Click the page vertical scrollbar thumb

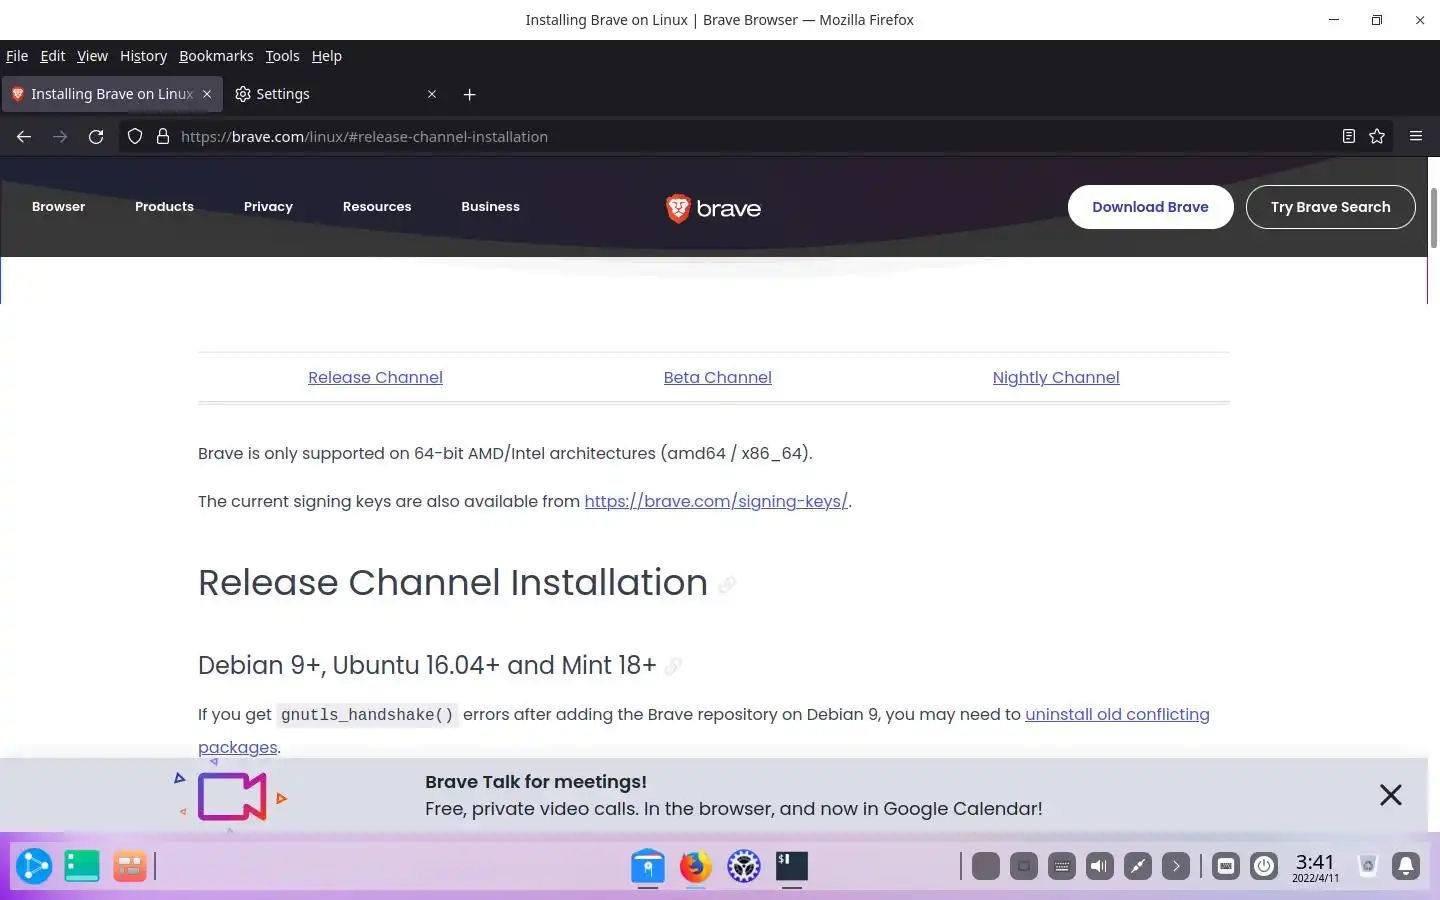pyautogui.click(x=1434, y=217)
